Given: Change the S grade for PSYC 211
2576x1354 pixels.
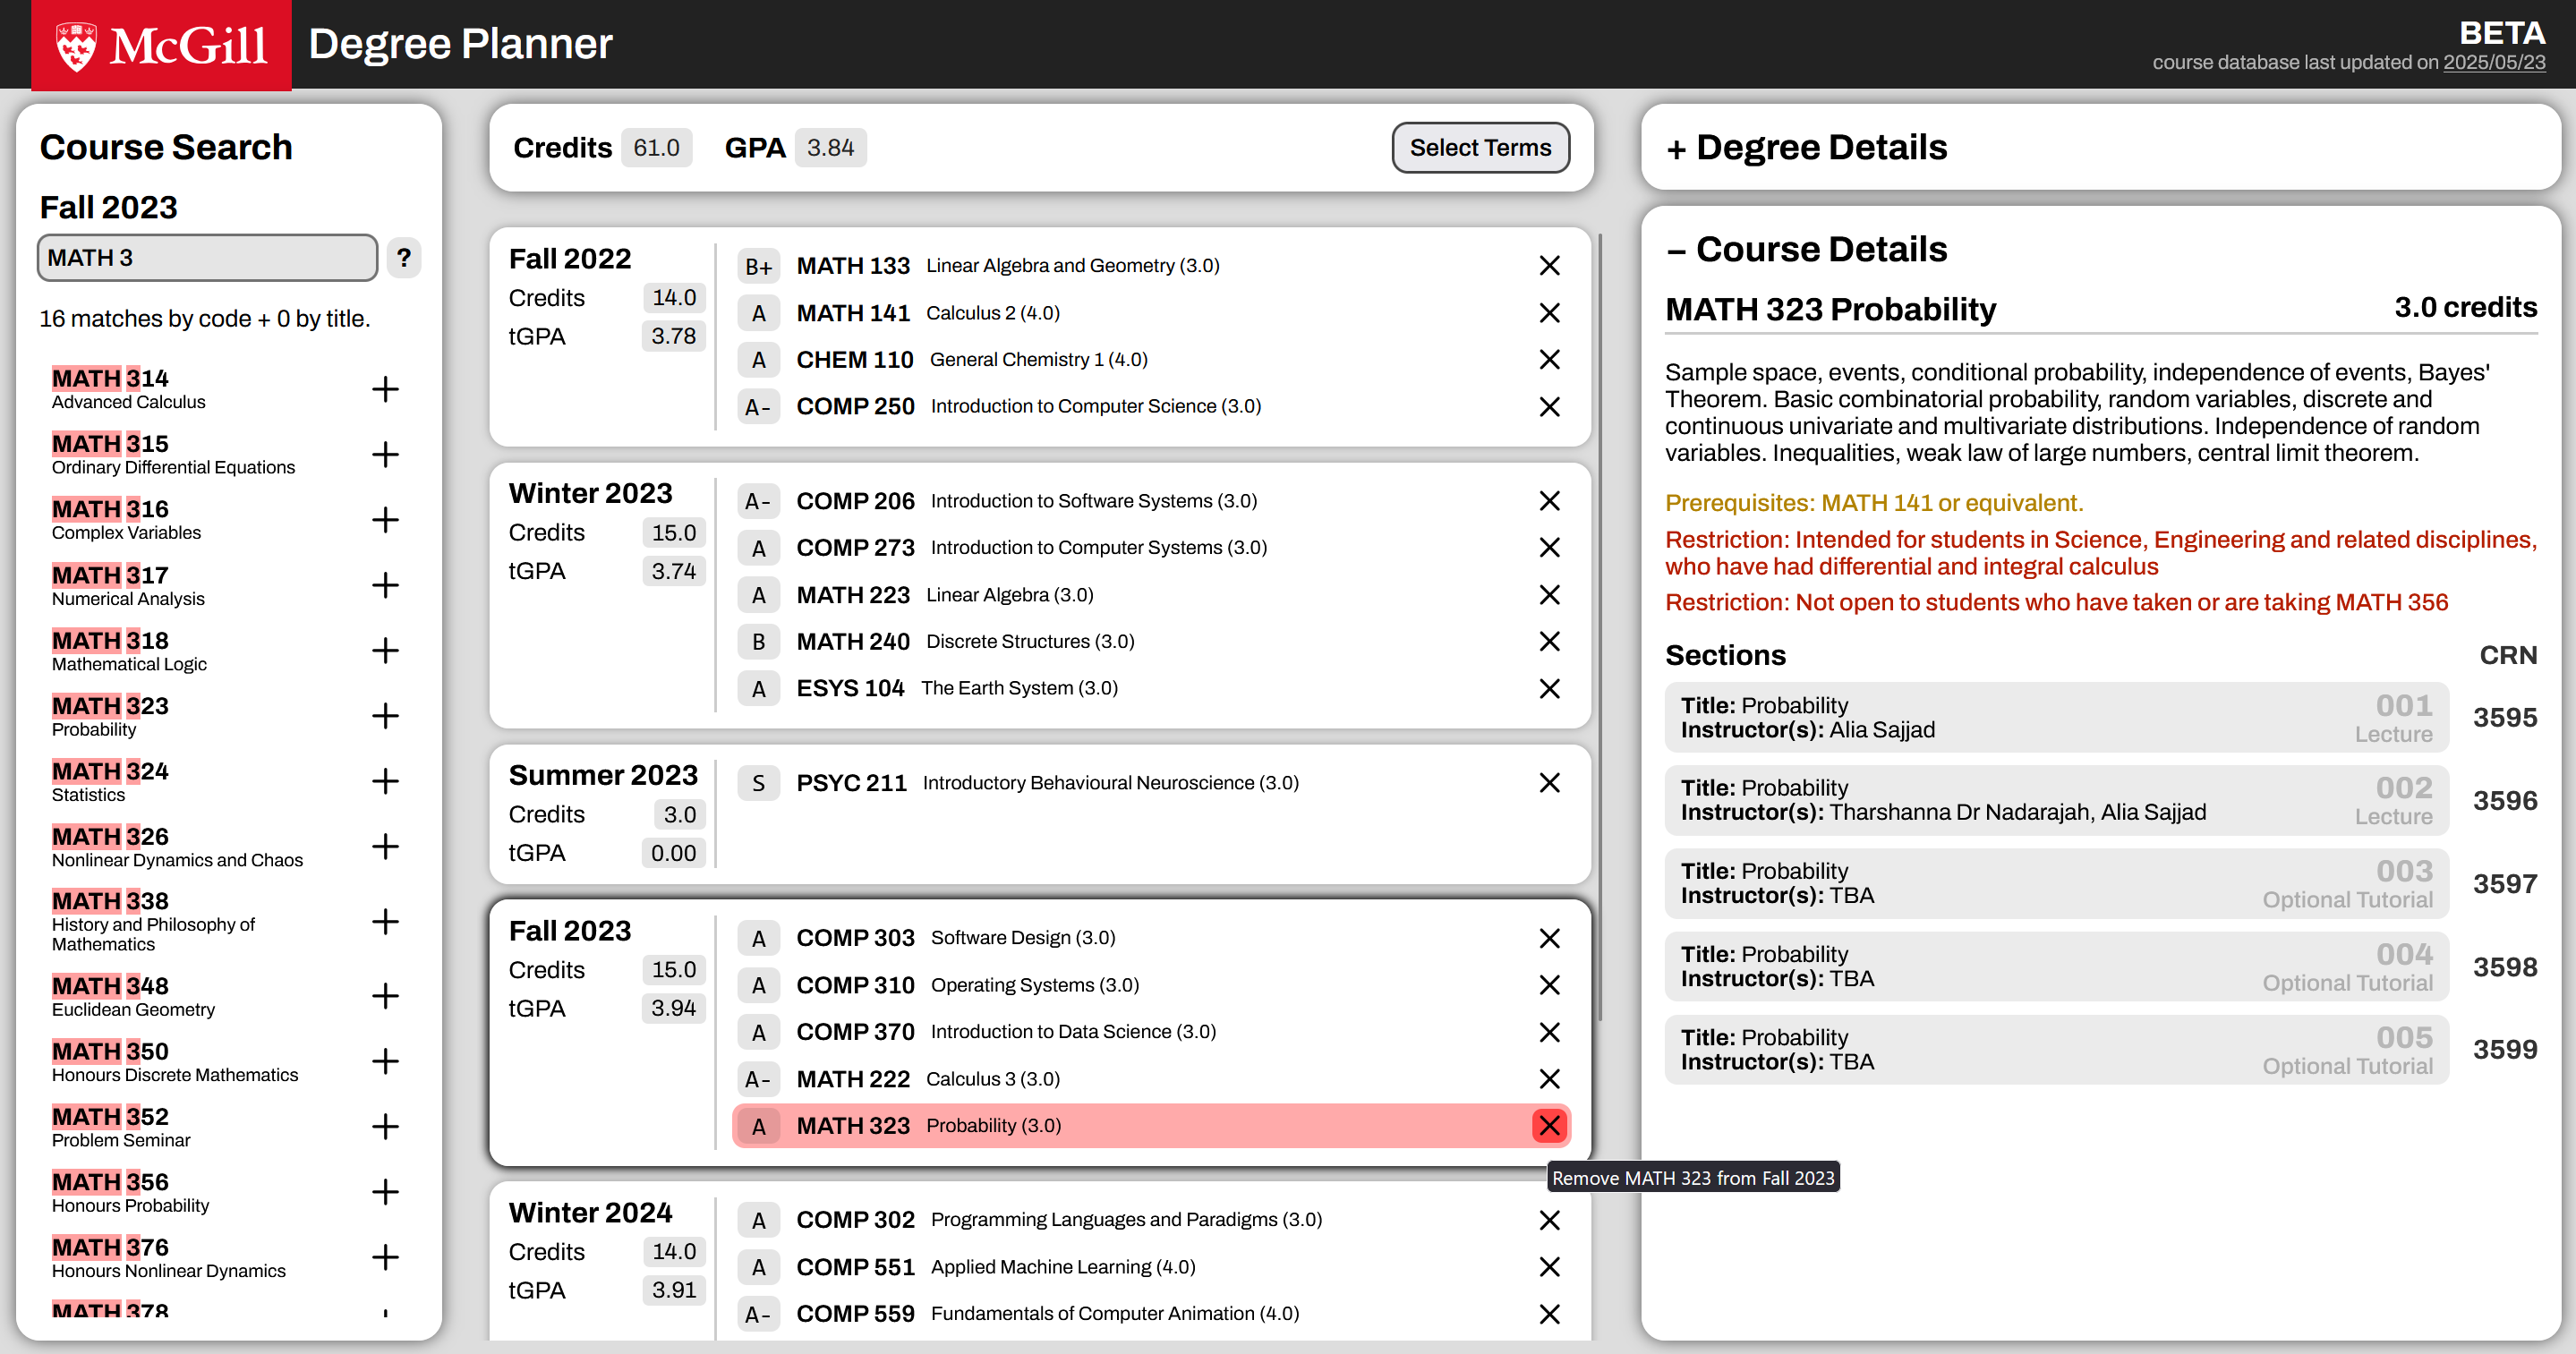Looking at the screenshot, I should [x=758, y=782].
